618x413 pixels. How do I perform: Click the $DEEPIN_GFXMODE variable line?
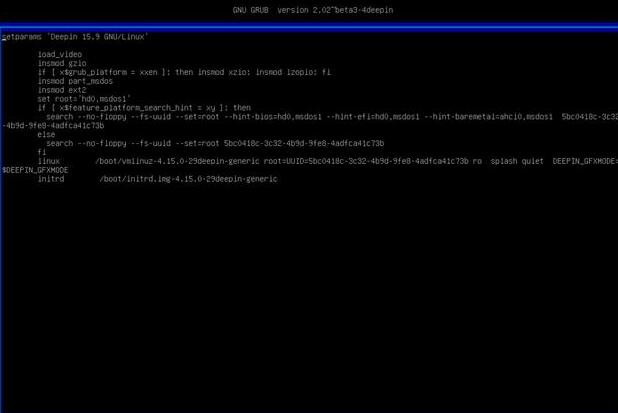tap(36, 170)
